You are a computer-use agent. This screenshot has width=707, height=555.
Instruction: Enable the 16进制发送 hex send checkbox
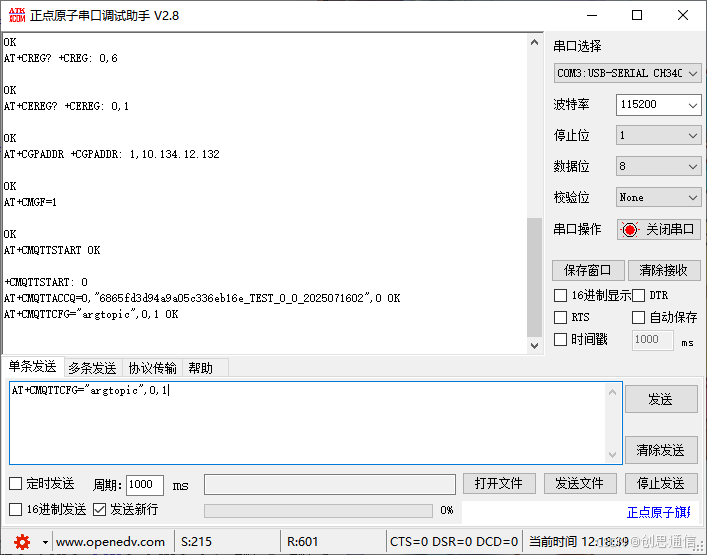16,509
